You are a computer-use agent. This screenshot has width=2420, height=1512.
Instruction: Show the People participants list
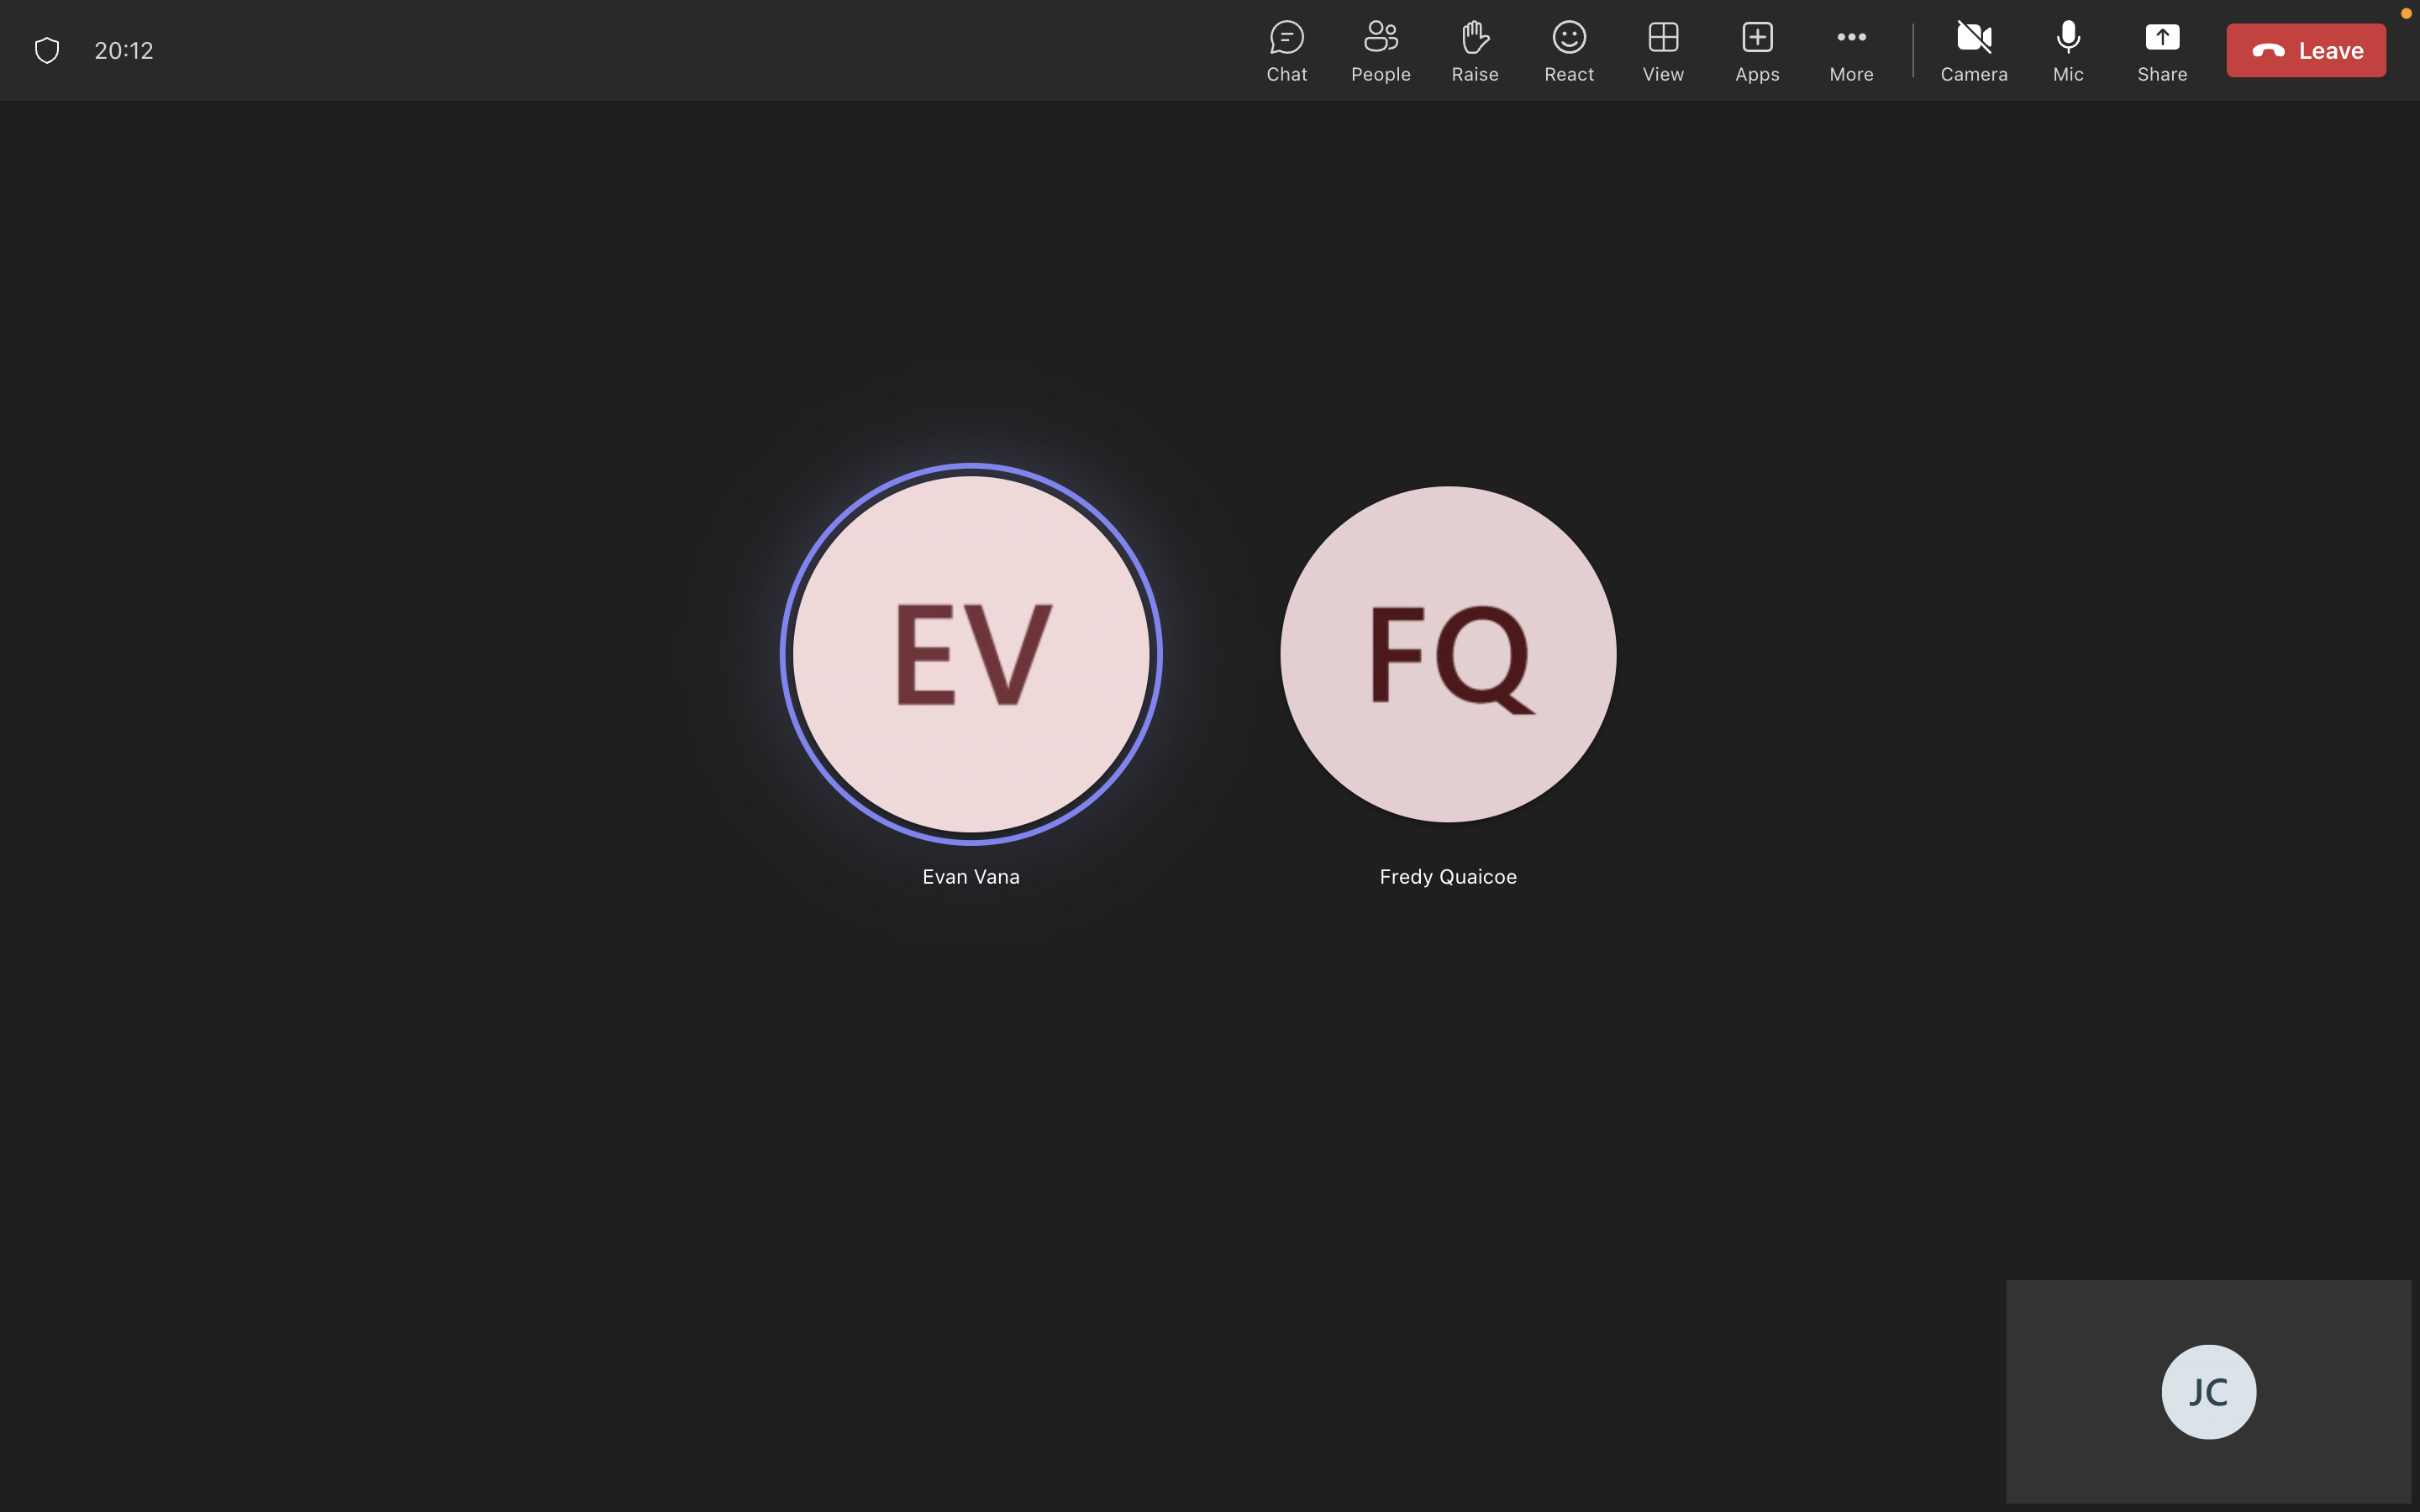[1380, 50]
